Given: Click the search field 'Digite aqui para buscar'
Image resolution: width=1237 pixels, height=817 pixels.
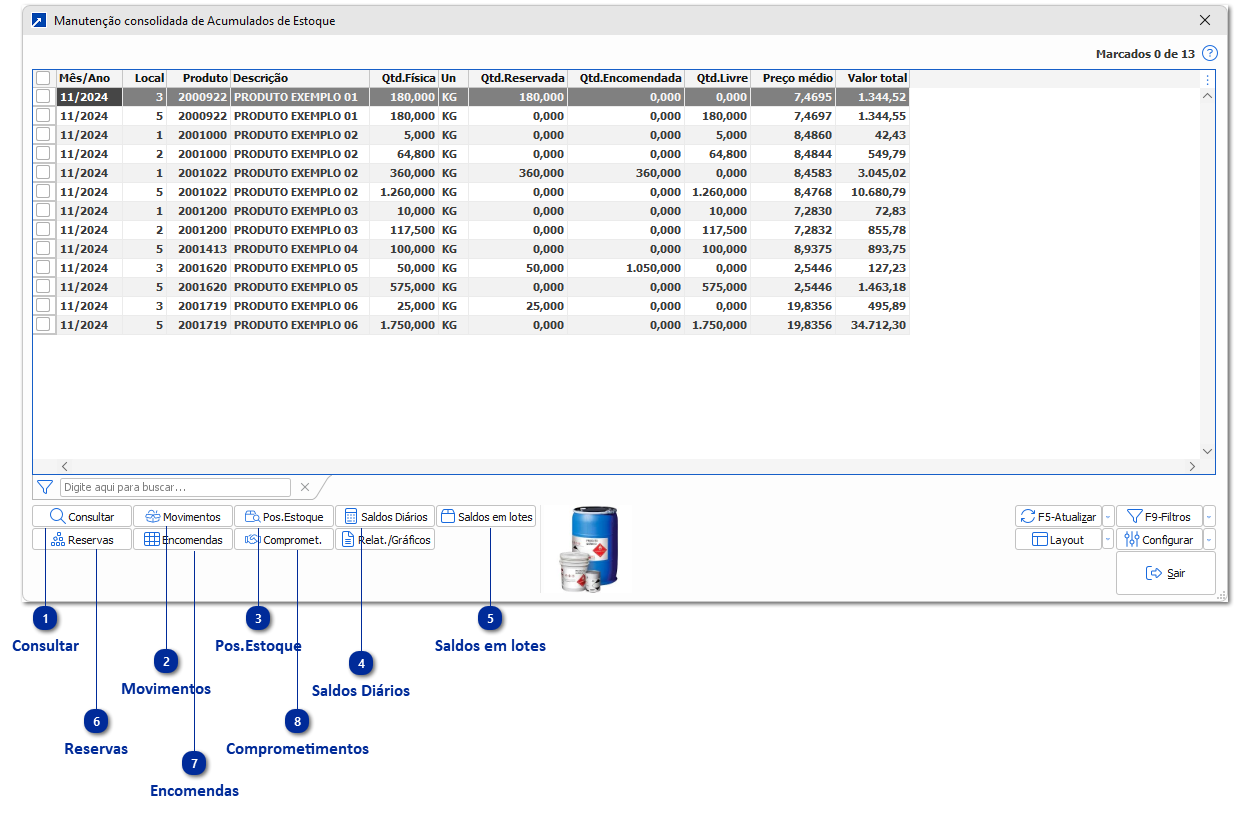Looking at the screenshot, I should (x=175, y=488).
